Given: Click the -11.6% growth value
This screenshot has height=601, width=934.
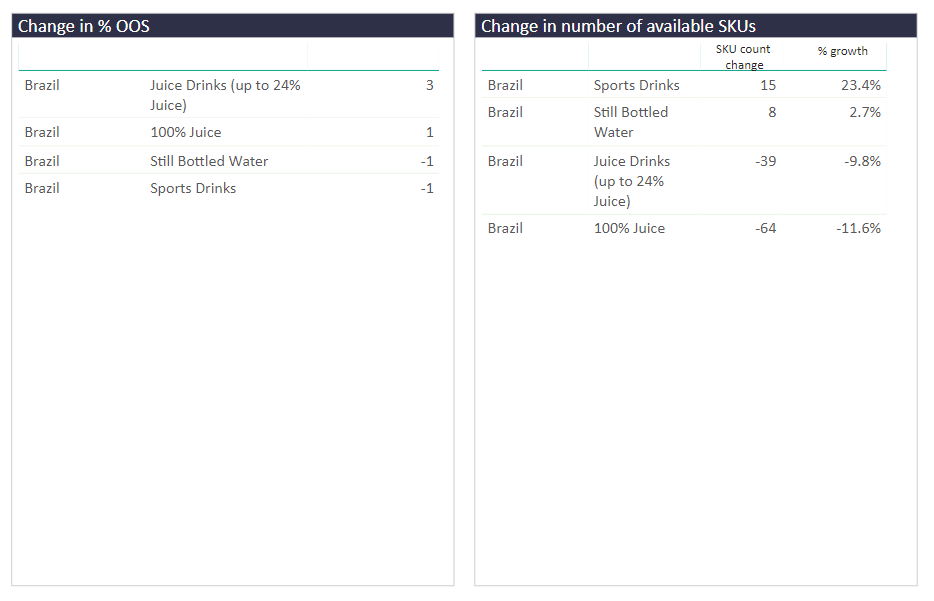Looking at the screenshot, I should click(858, 228).
